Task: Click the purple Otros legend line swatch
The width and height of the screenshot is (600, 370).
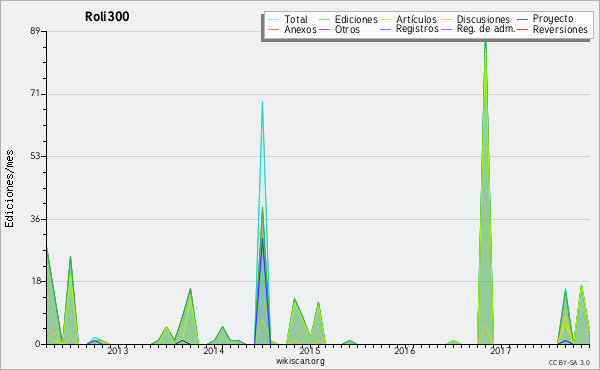Action: tap(324, 29)
